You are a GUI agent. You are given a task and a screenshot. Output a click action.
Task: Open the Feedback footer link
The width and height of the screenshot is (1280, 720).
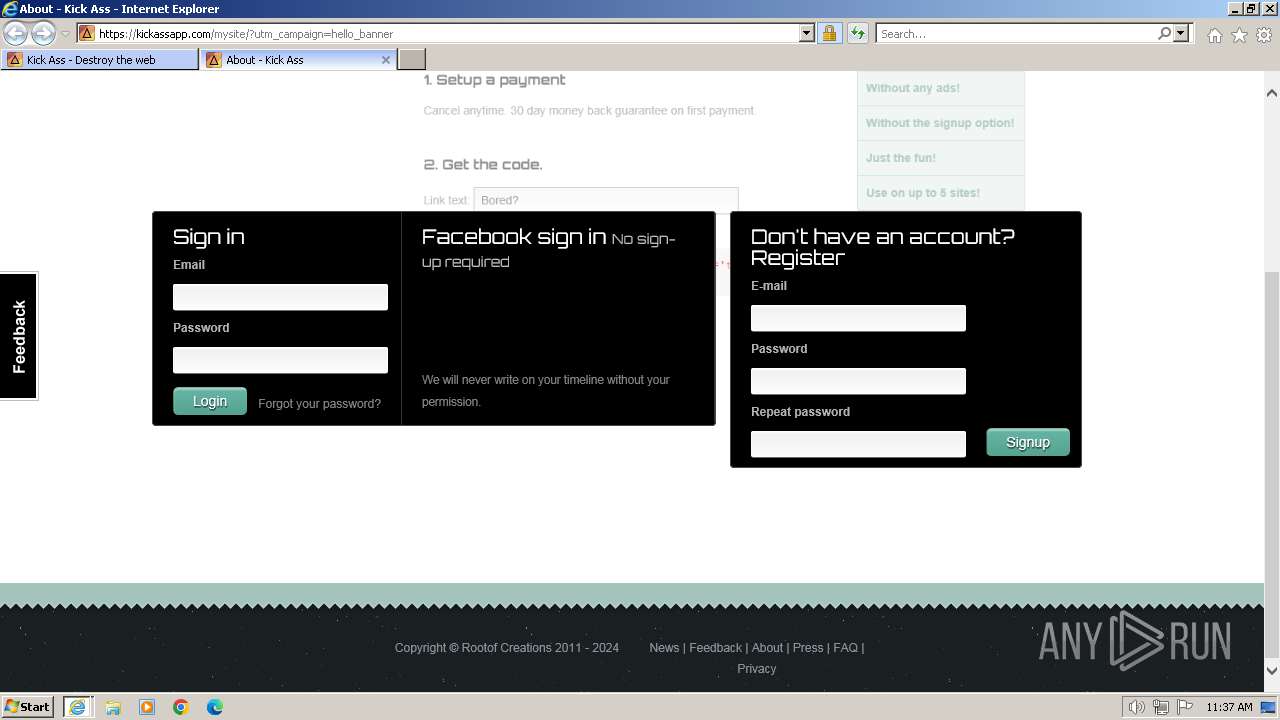(x=715, y=648)
